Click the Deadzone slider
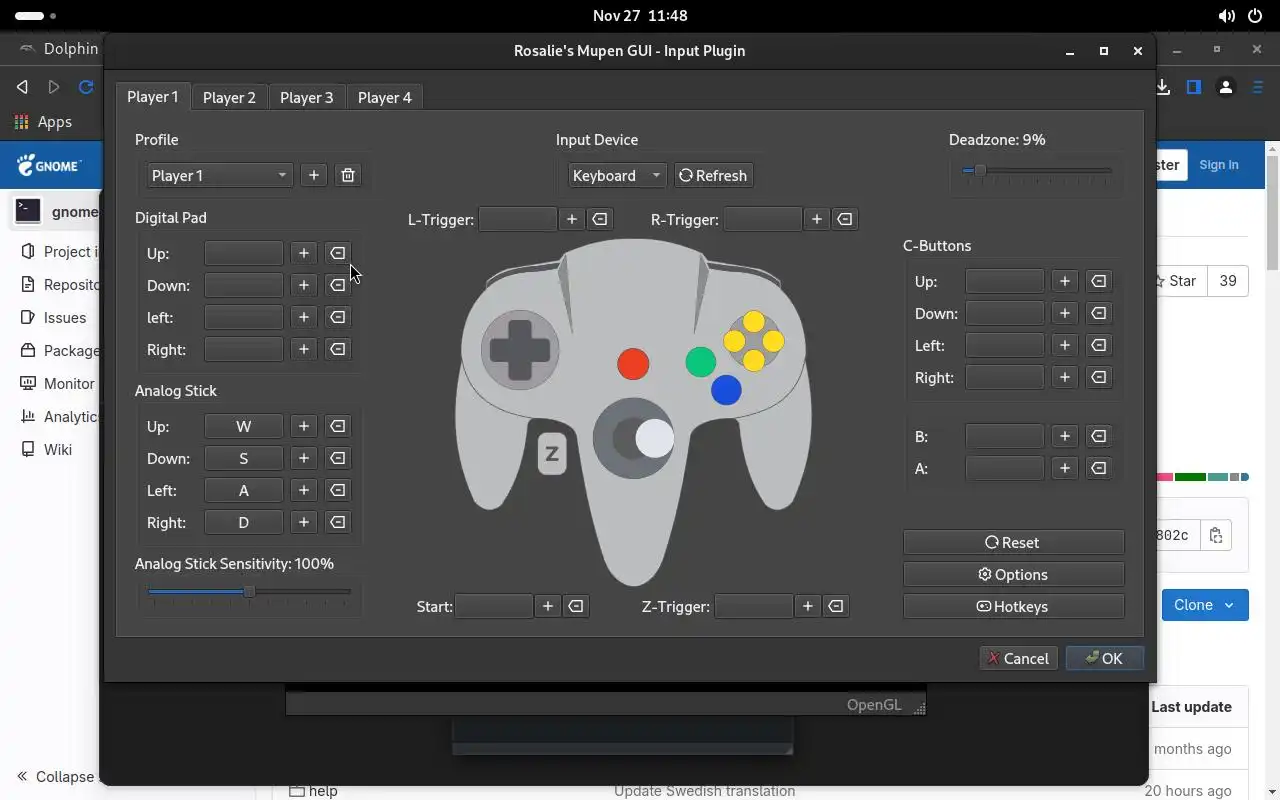 [x=1036, y=171]
